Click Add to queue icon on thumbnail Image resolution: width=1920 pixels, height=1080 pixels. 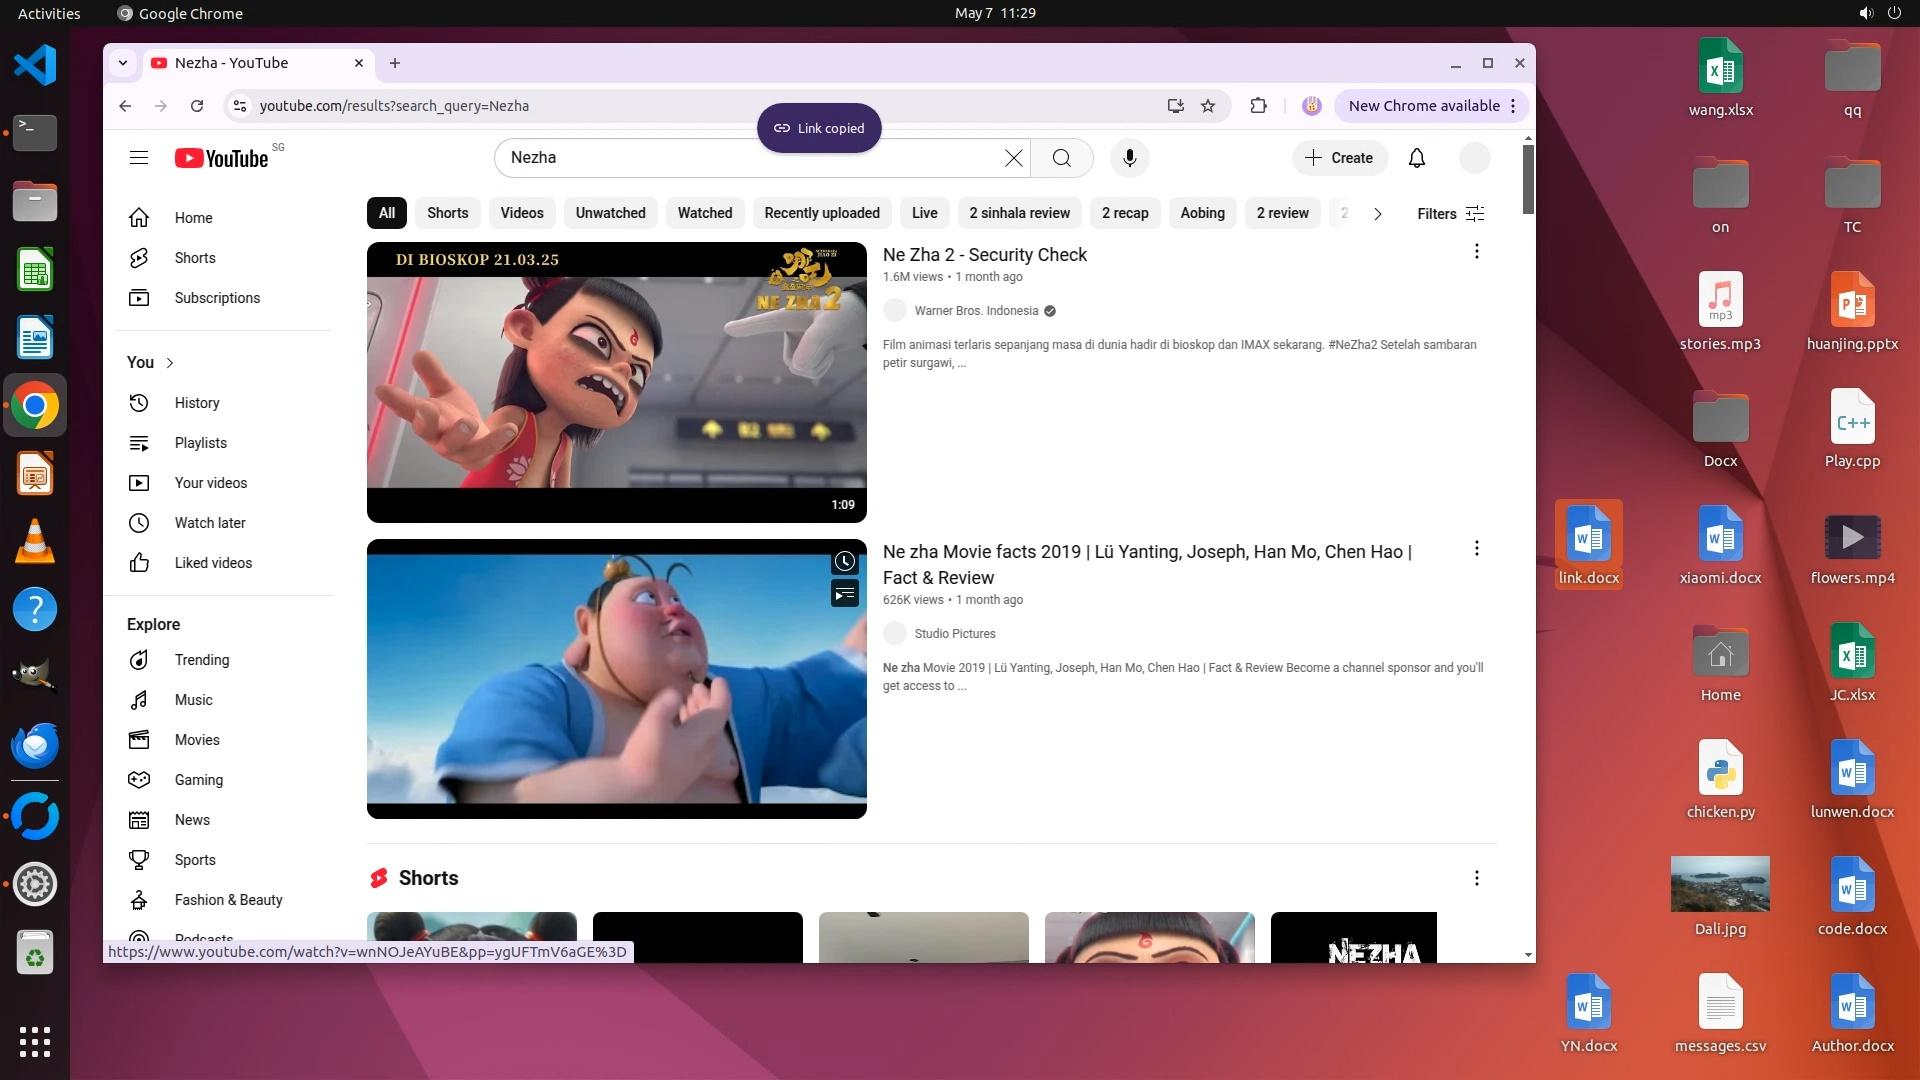845,594
